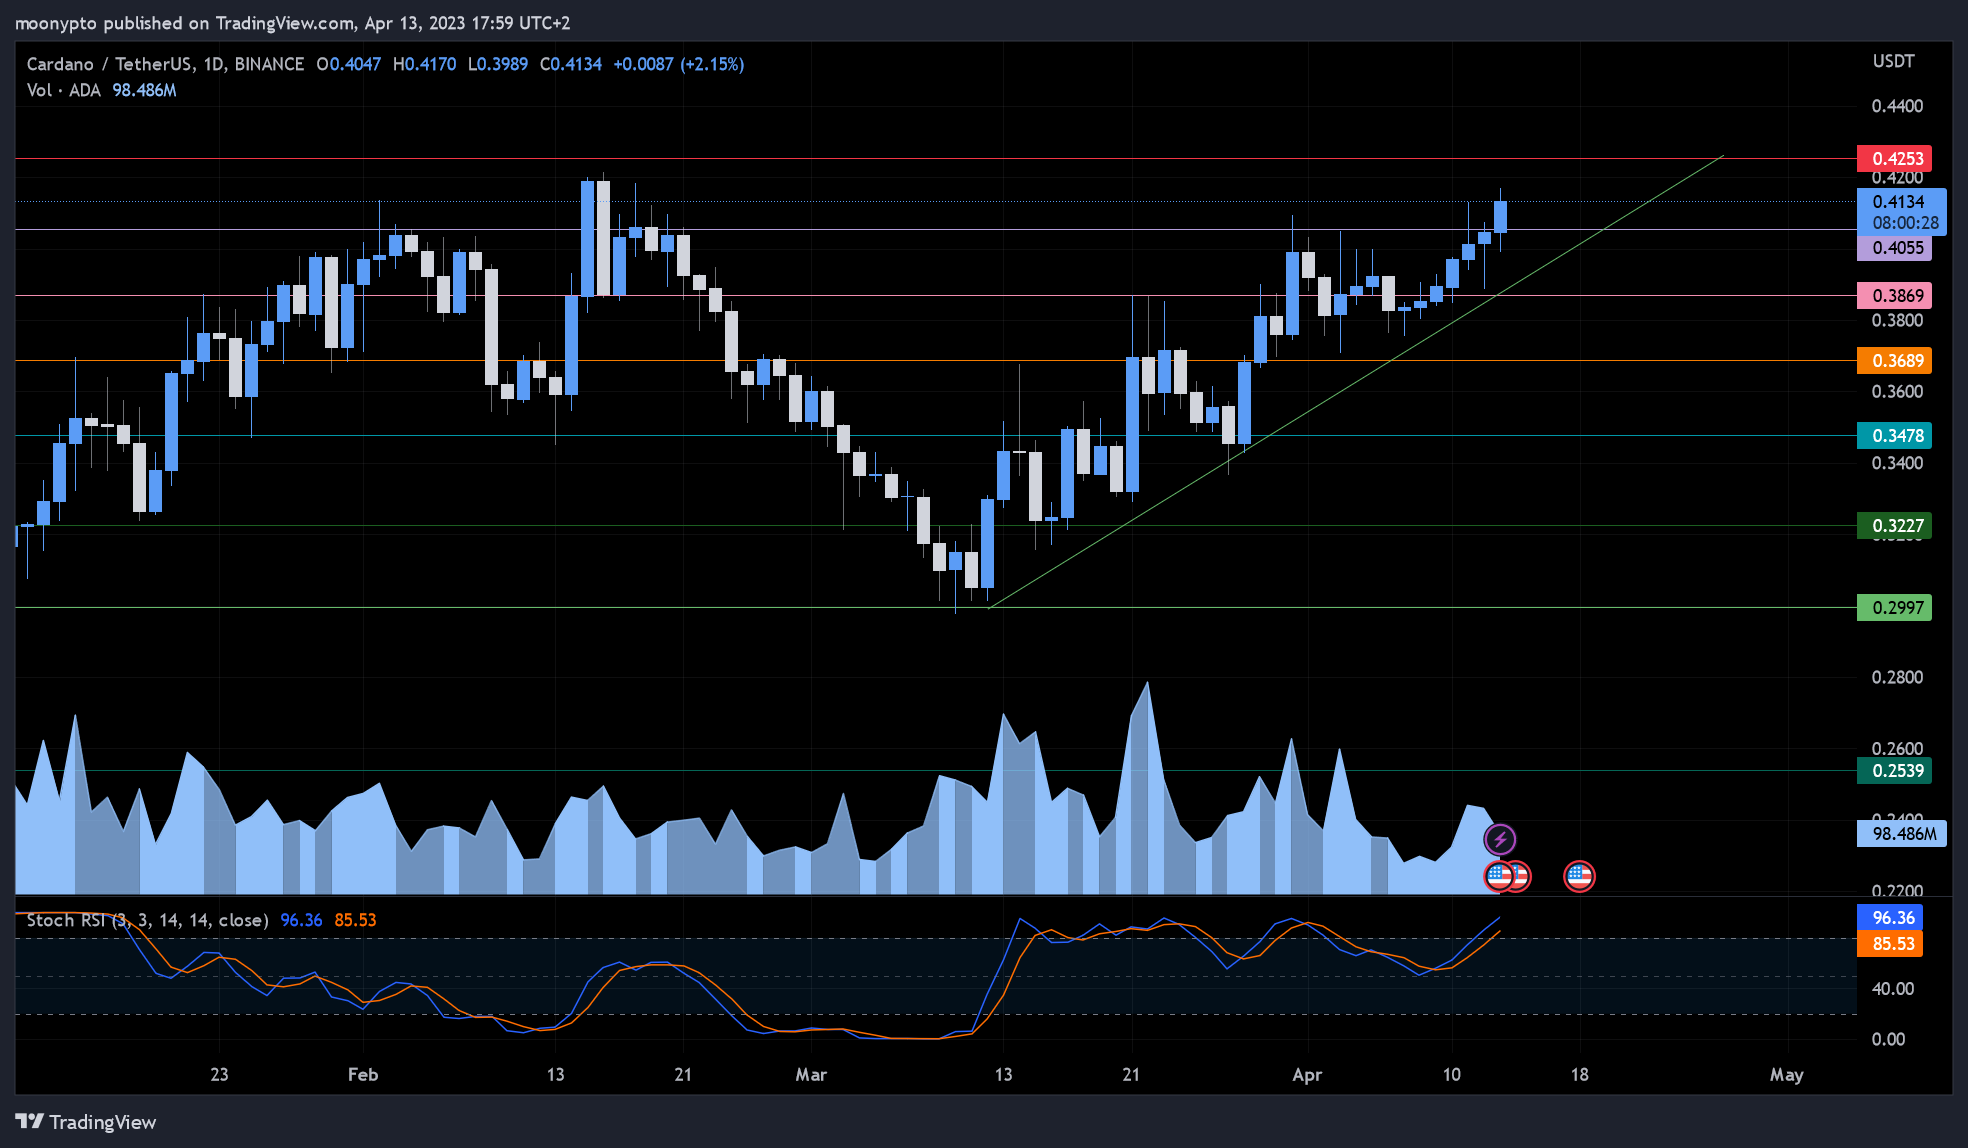Click the Apr date on time axis
This screenshot has height=1148, width=1968.
(1307, 1074)
